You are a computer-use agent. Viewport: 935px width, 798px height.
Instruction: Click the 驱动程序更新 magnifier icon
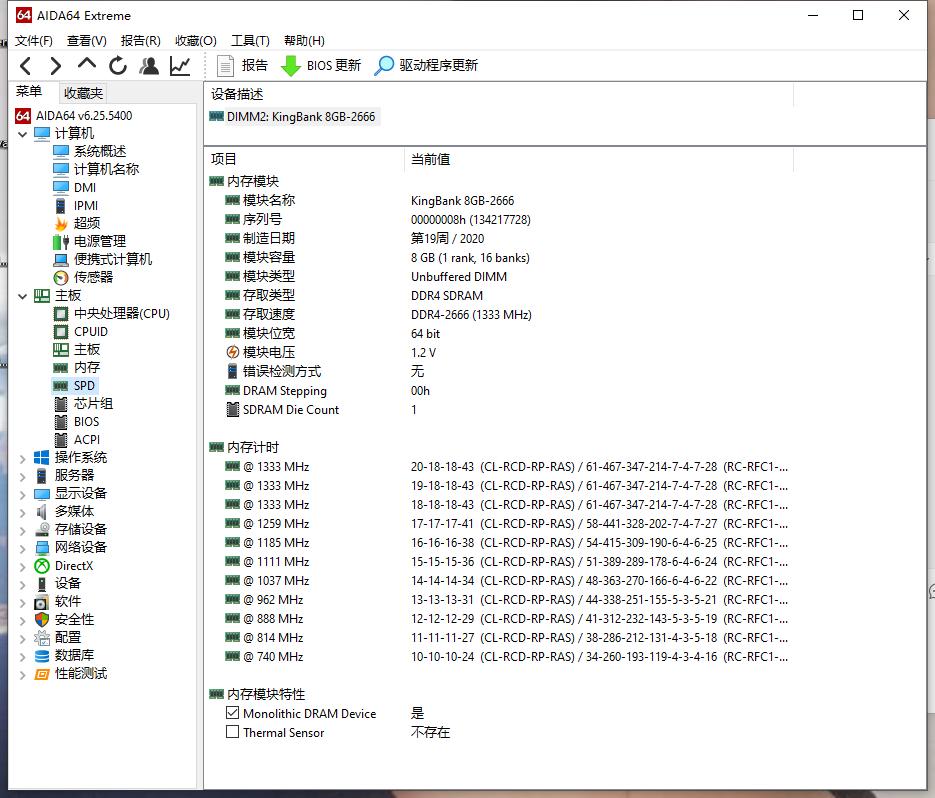tap(384, 66)
